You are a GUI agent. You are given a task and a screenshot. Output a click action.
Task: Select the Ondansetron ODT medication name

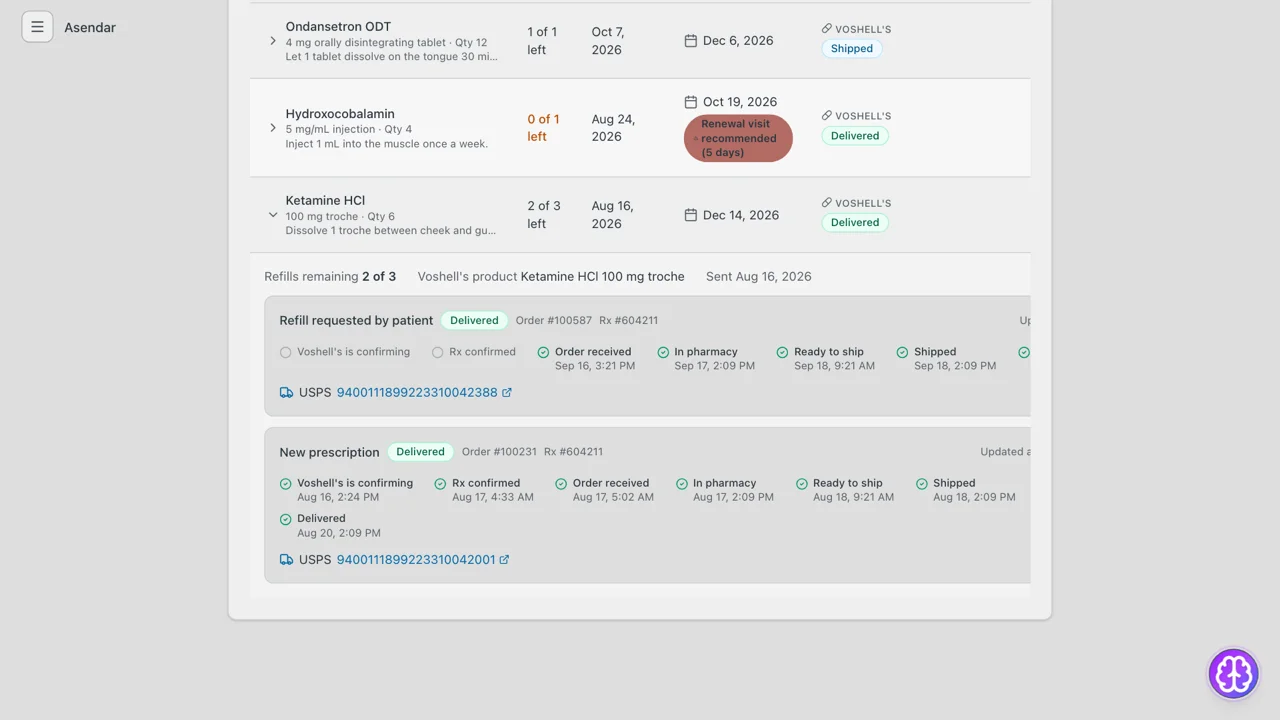click(x=338, y=27)
